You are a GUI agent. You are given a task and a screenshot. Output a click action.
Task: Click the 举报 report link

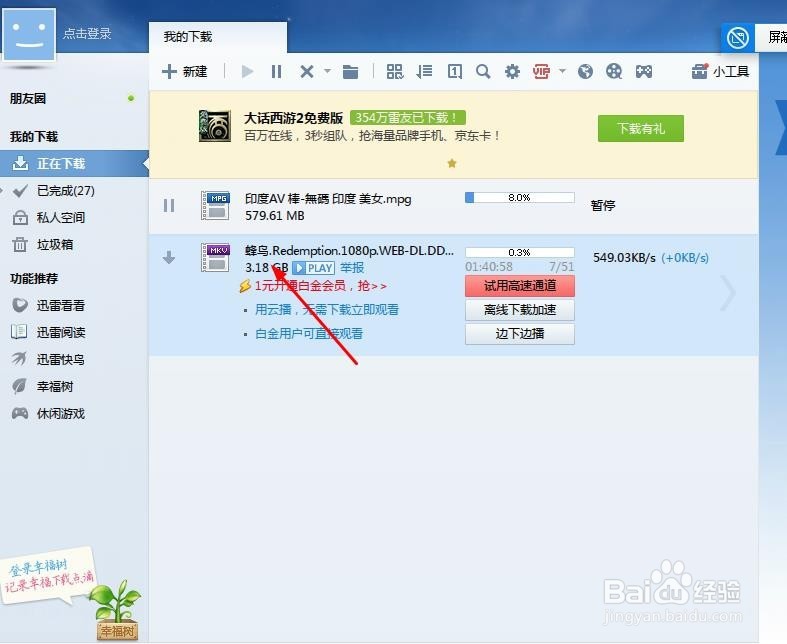point(352,268)
